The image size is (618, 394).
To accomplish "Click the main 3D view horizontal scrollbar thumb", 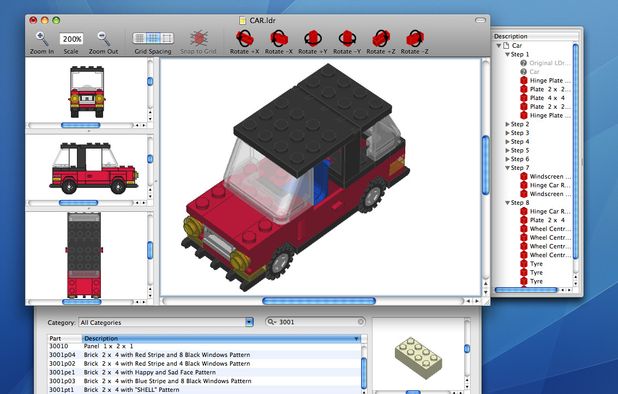I will [x=319, y=301].
